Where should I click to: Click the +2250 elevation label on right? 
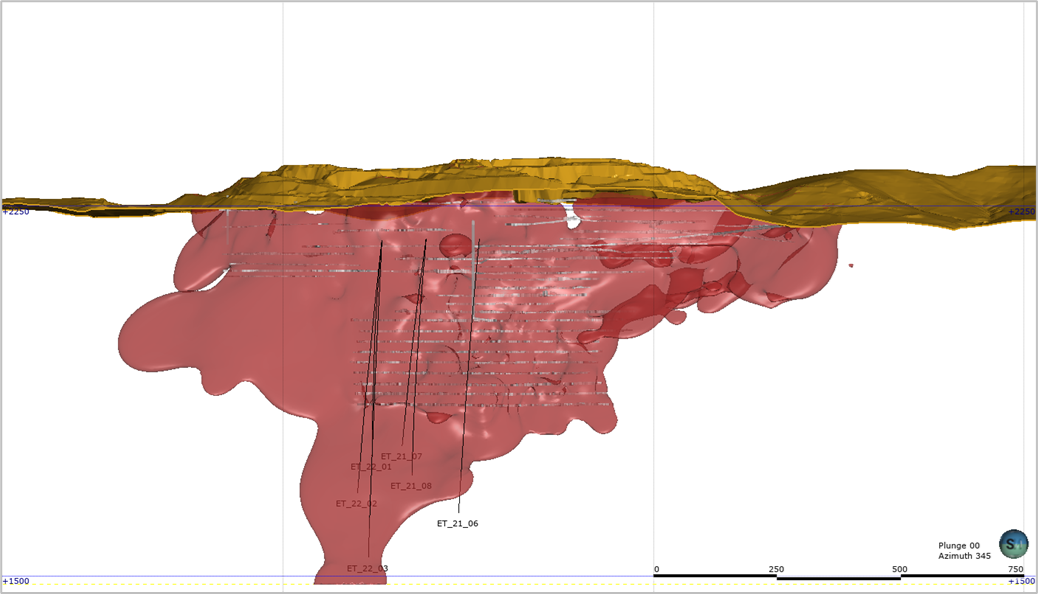[x=1021, y=212]
